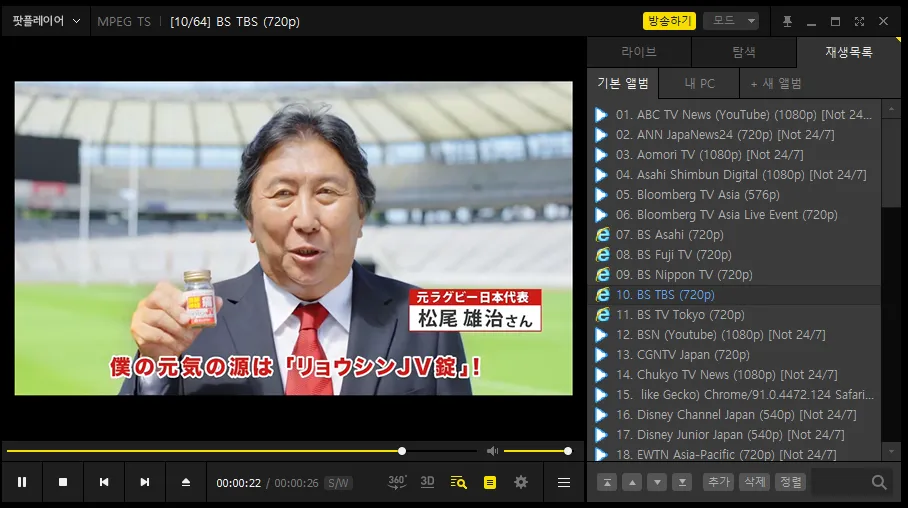Select 14. Chukyo TV News entry
Image resolution: width=908 pixels, height=508 pixels.
734,375
